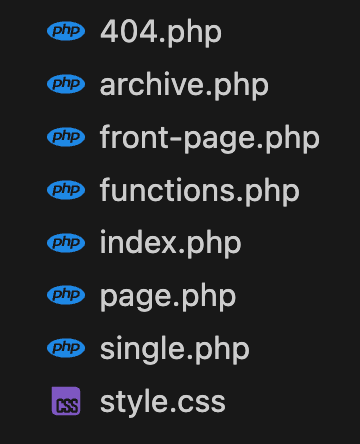360x444 pixels.
Task: Click the purple CSS icon for style.css
Action: [66, 401]
